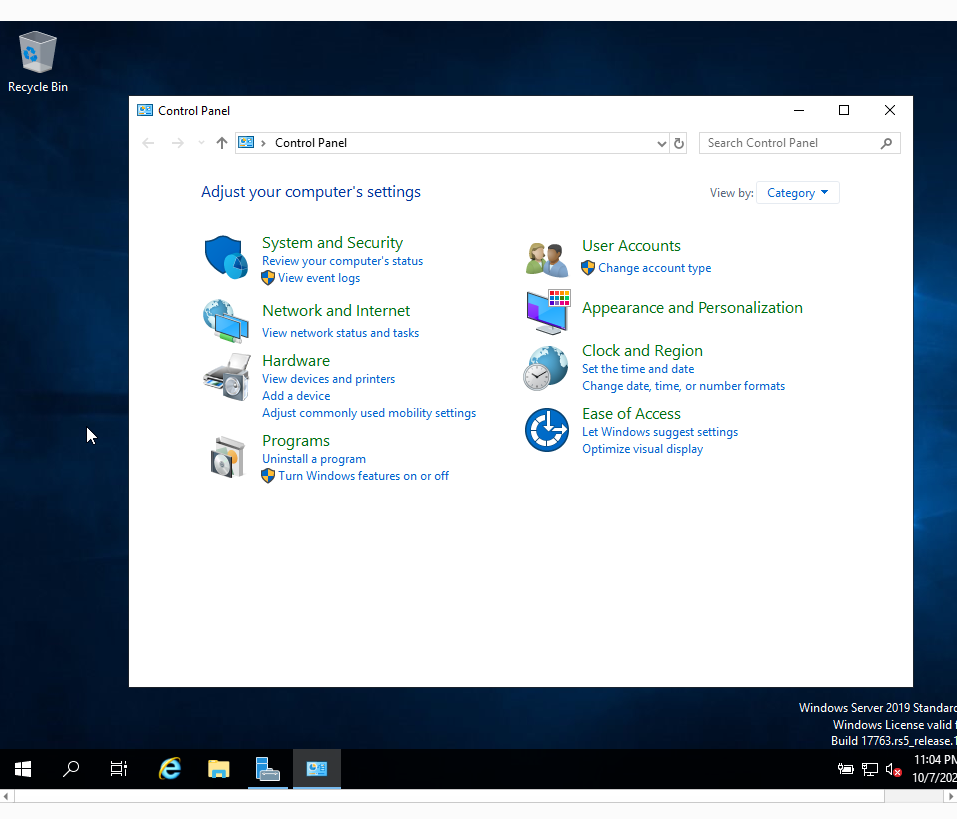957x819 pixels.
Task: Click Uninstall a program
Action: [x=314, y=459]
